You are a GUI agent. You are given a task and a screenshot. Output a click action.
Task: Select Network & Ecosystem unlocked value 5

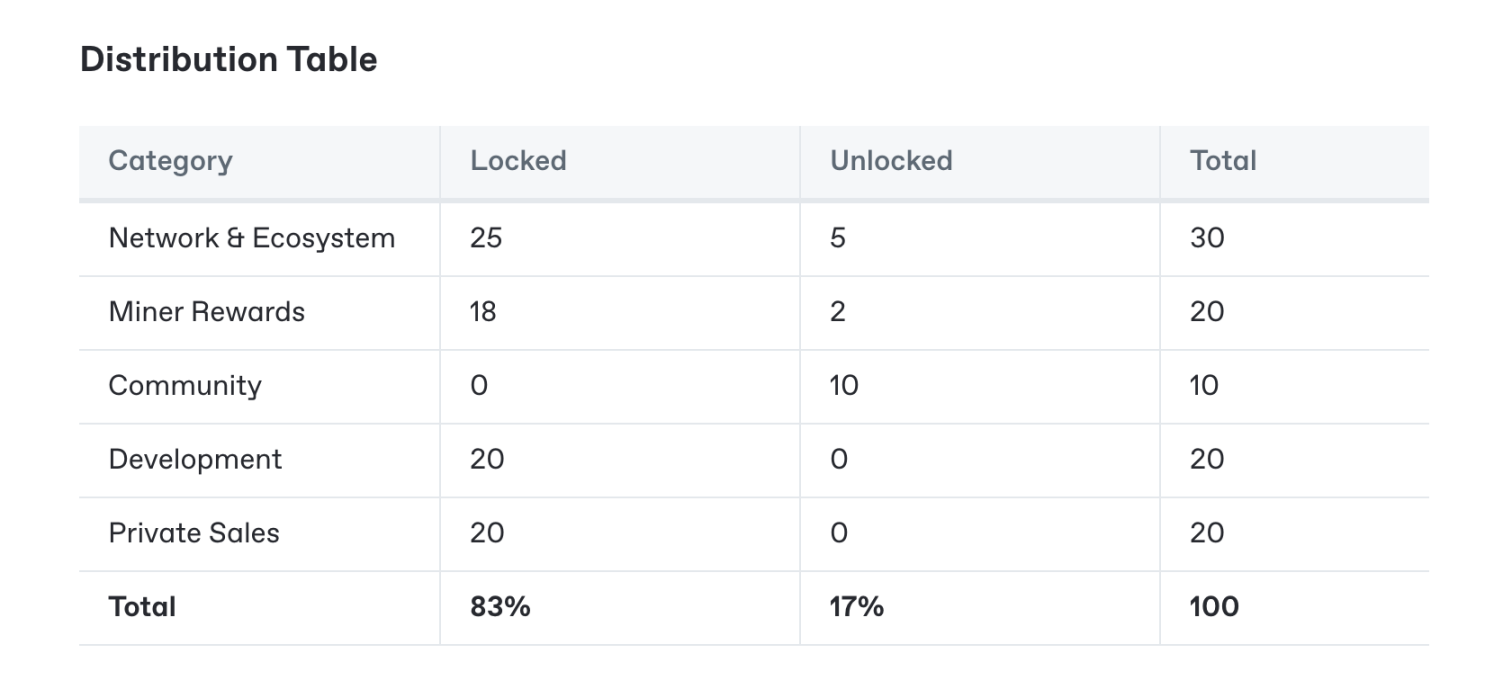click(838, 238)
